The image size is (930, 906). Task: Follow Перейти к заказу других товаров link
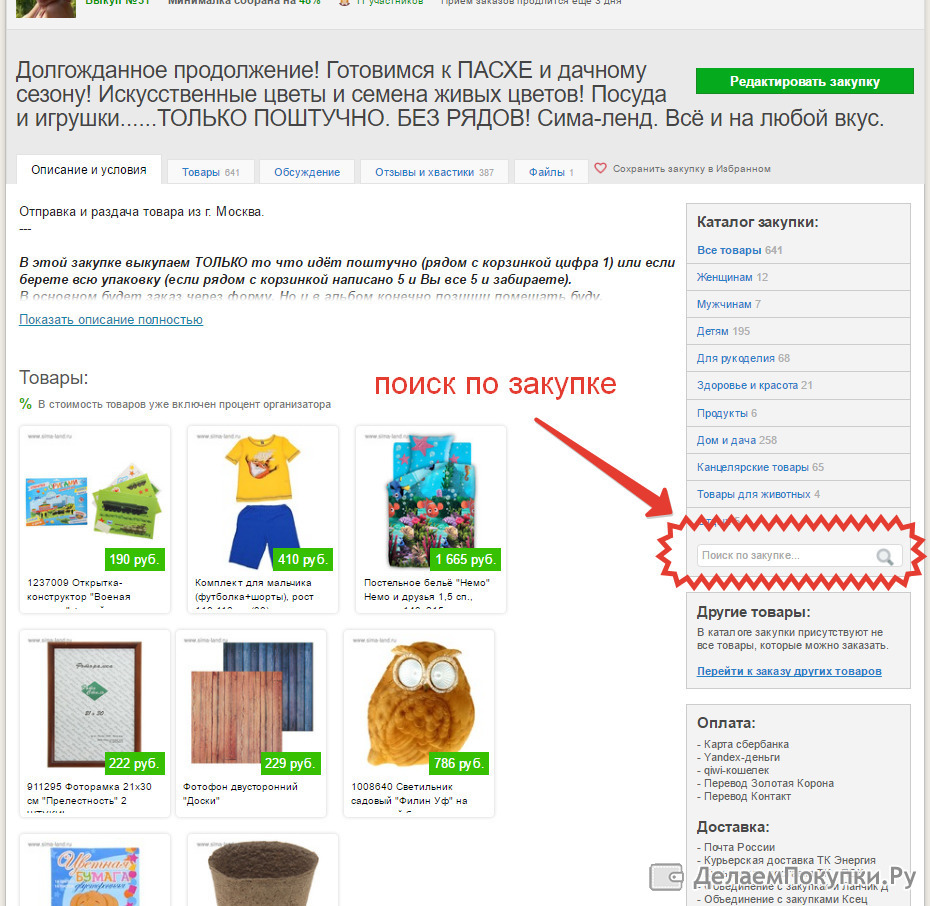click(789, 671)
